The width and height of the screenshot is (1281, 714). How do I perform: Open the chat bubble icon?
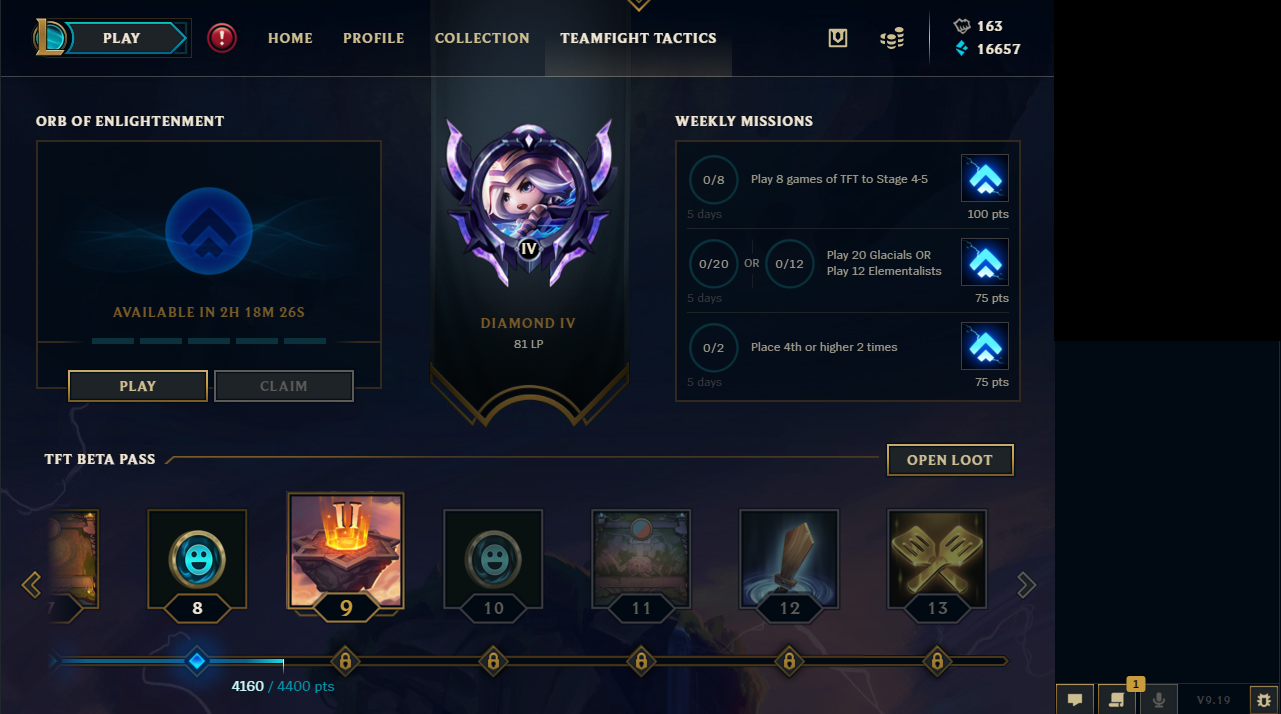1075,700
